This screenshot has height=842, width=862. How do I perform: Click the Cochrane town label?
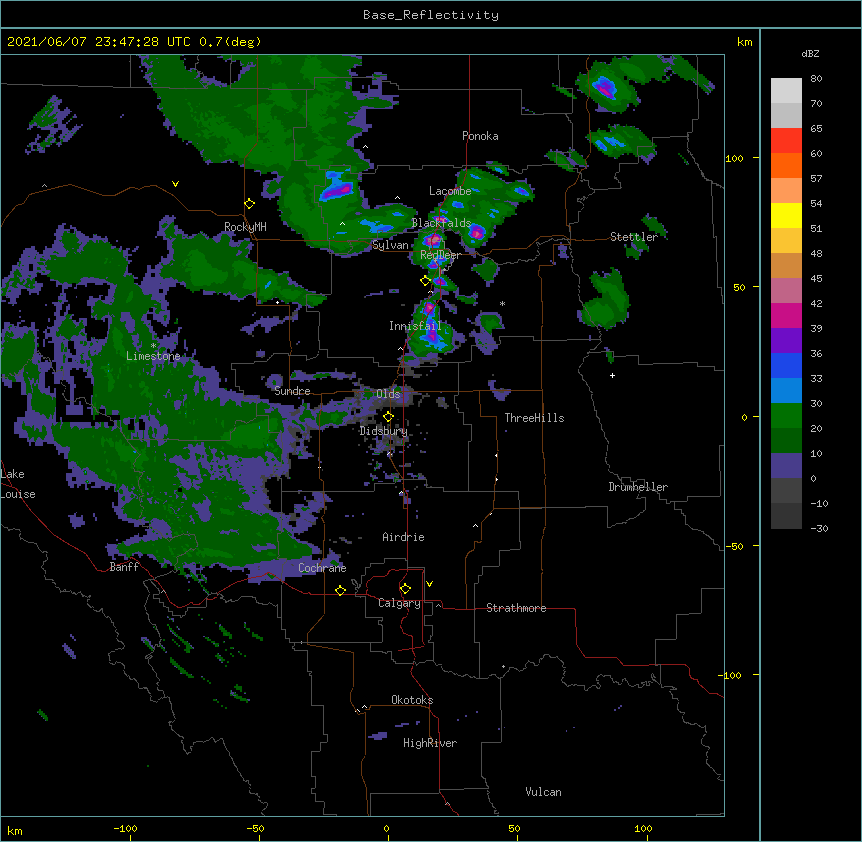322,568
